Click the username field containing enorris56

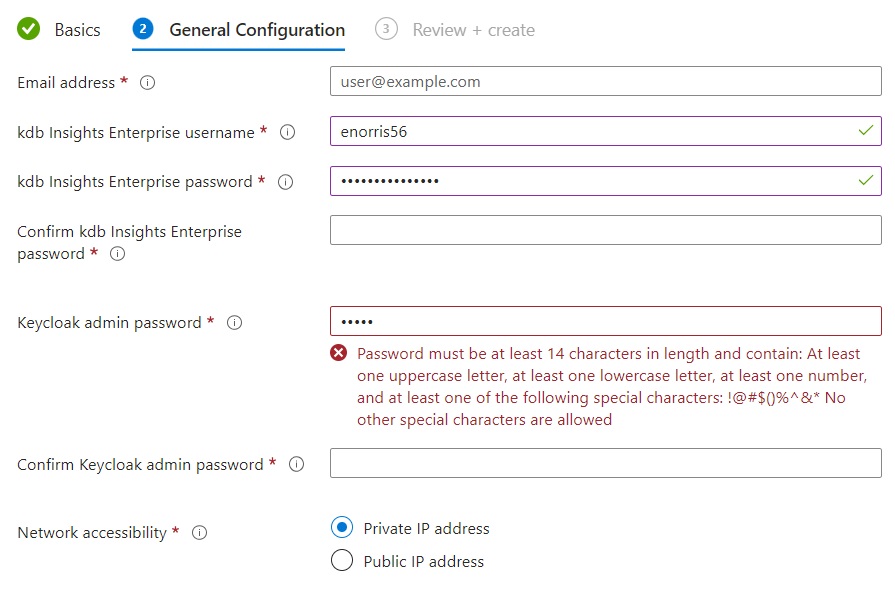[606, 131]
